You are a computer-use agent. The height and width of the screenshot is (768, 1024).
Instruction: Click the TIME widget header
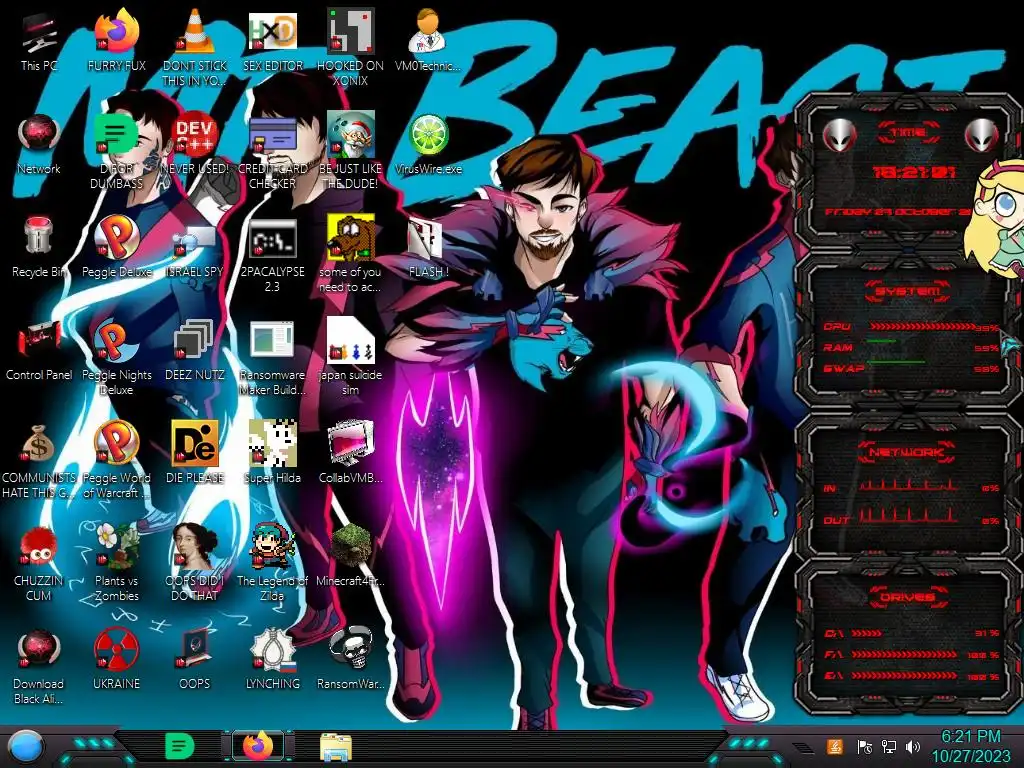tap(908, 132)
